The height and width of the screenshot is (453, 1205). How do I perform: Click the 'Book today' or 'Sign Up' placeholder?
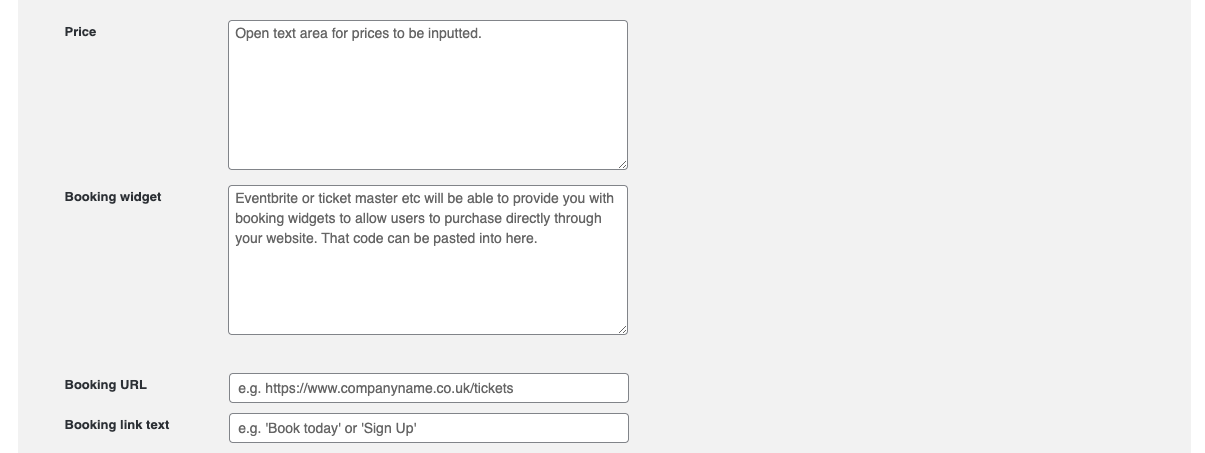point(327,428)
